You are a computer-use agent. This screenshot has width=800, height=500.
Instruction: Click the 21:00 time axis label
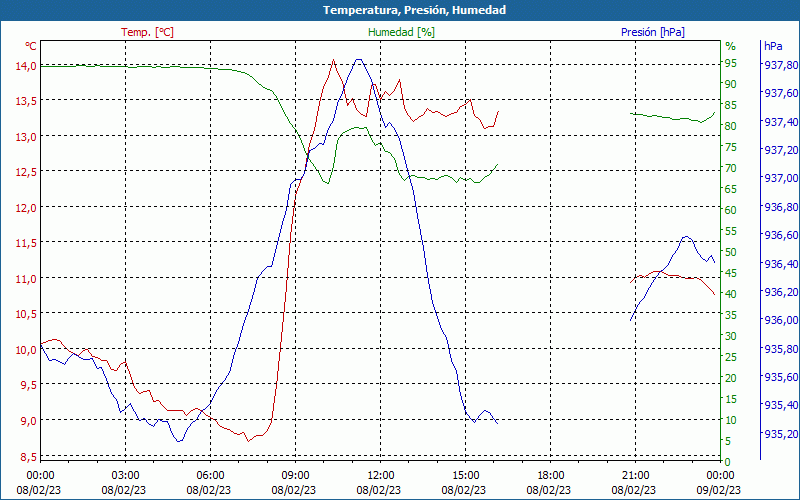634,476
